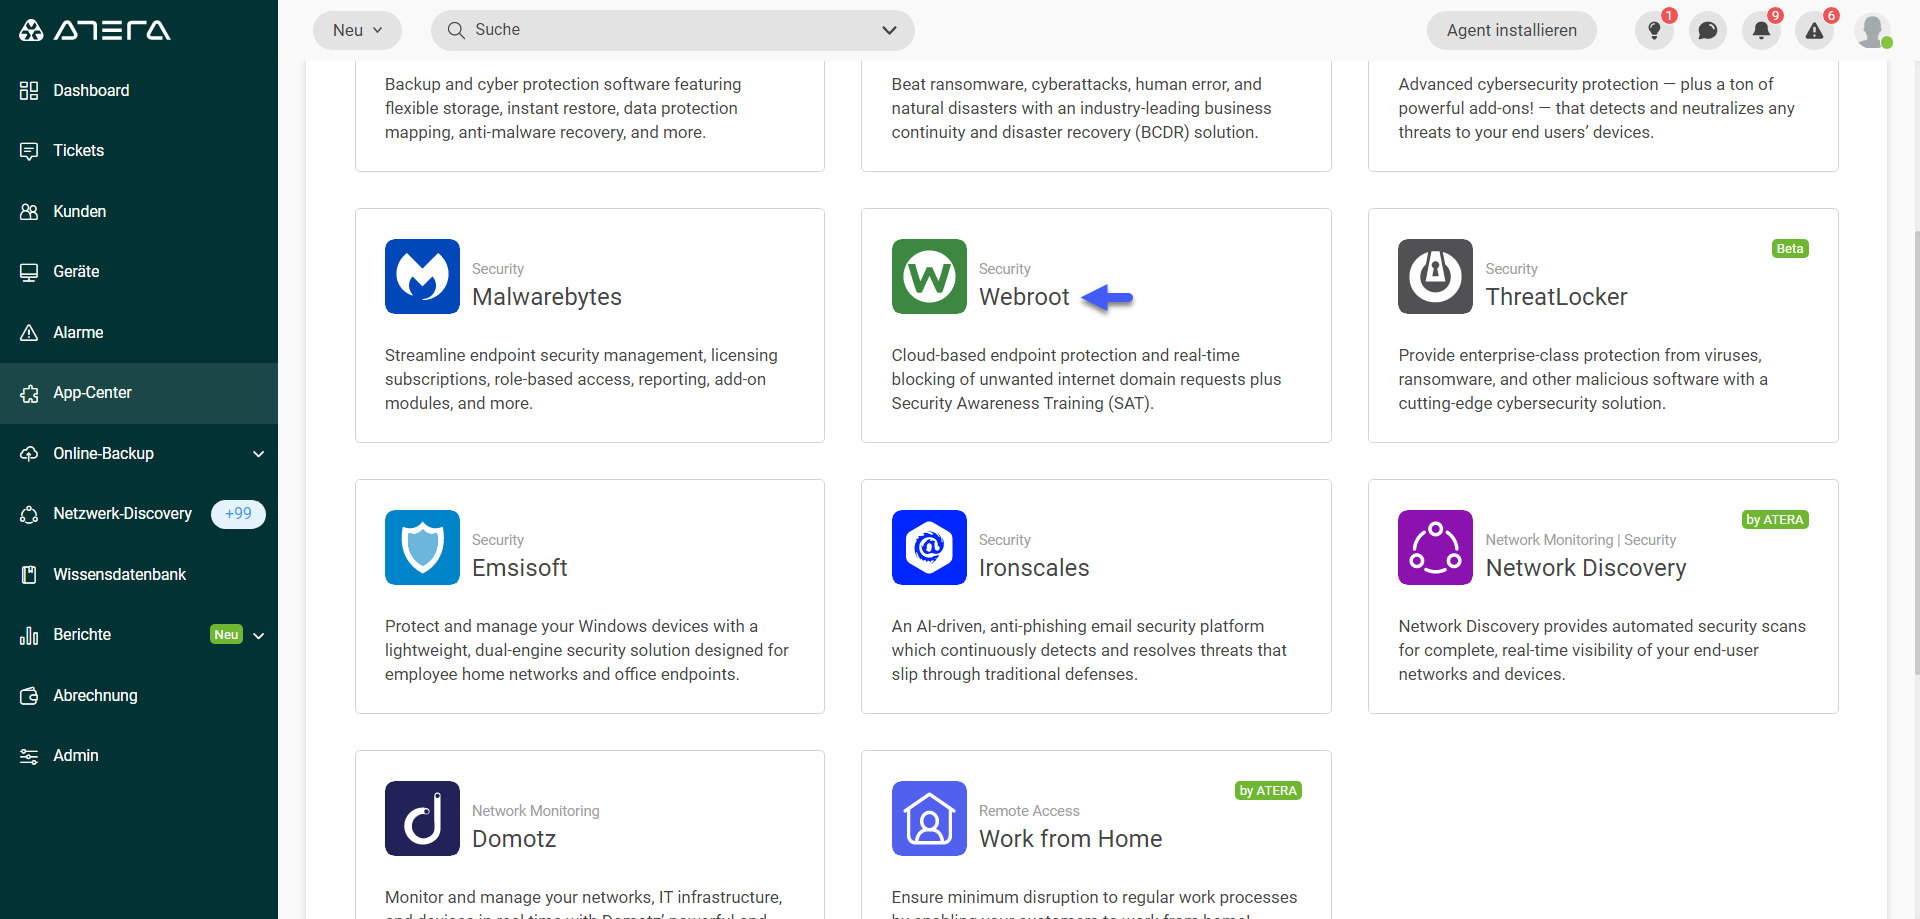This screenshot has width=1920, height=919.
Task: Click in the Suche search field
Action: point(672,30)
